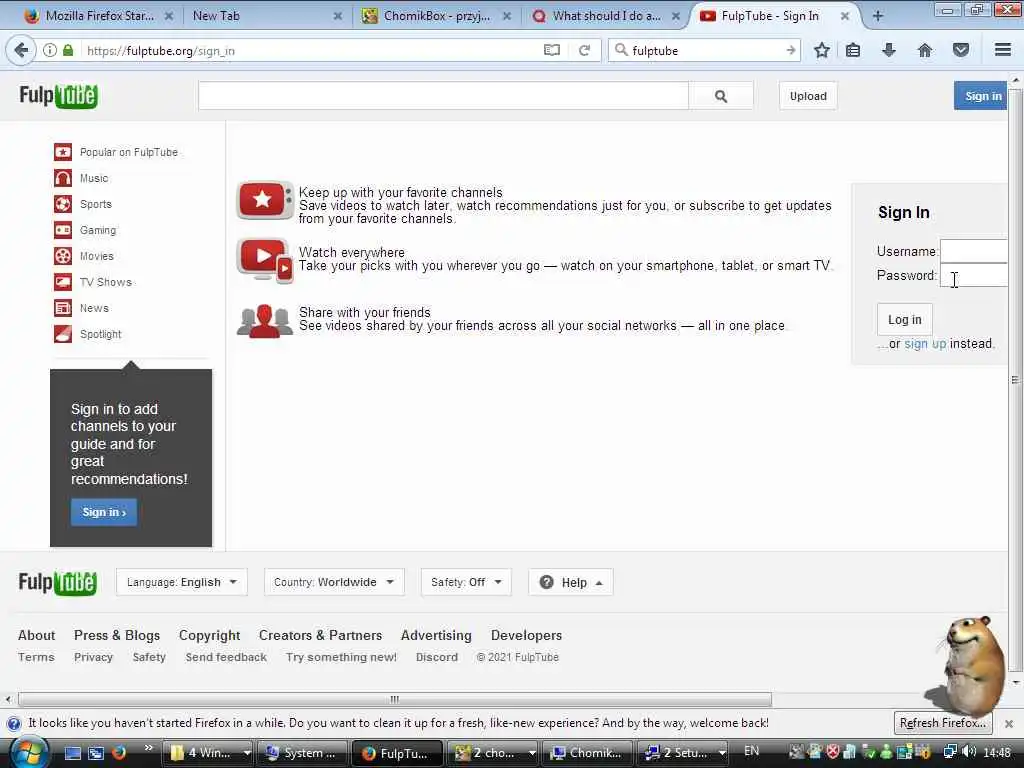1024x768 pixels.
Task: Click Sign in button in guide box
Action: tap(104, 512)
